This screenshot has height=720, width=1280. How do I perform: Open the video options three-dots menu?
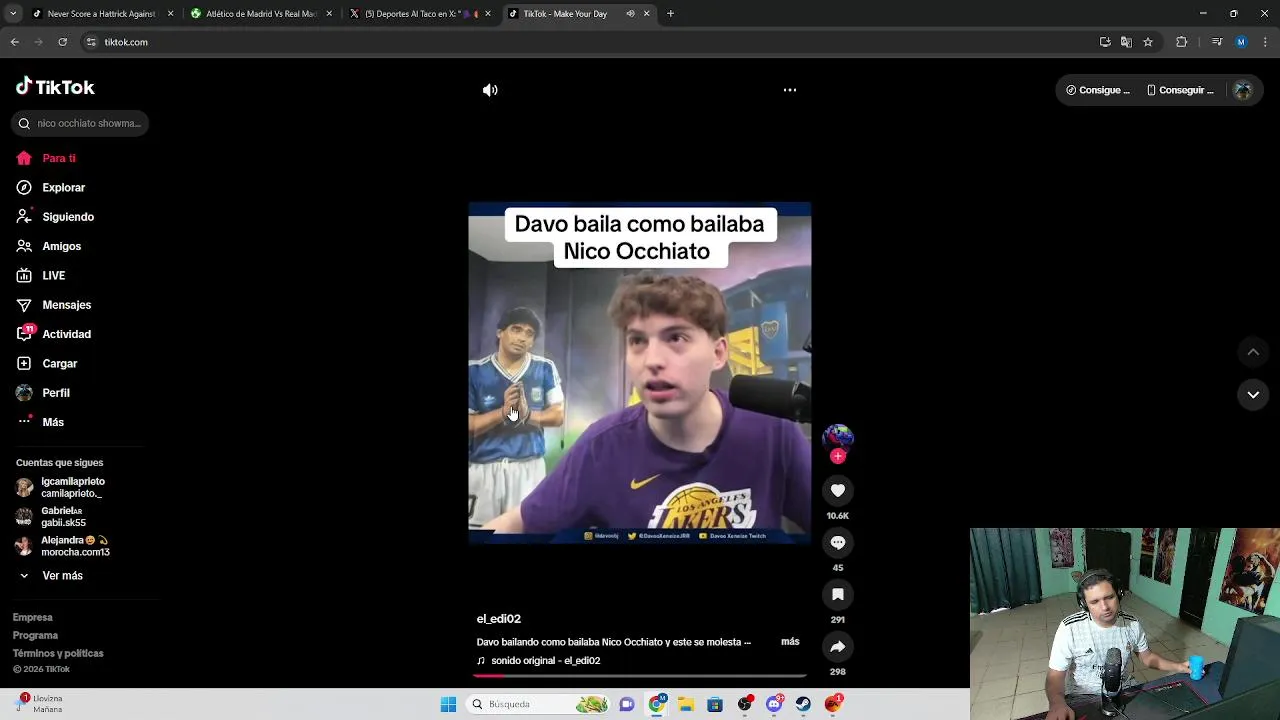(x=790, y=90)
